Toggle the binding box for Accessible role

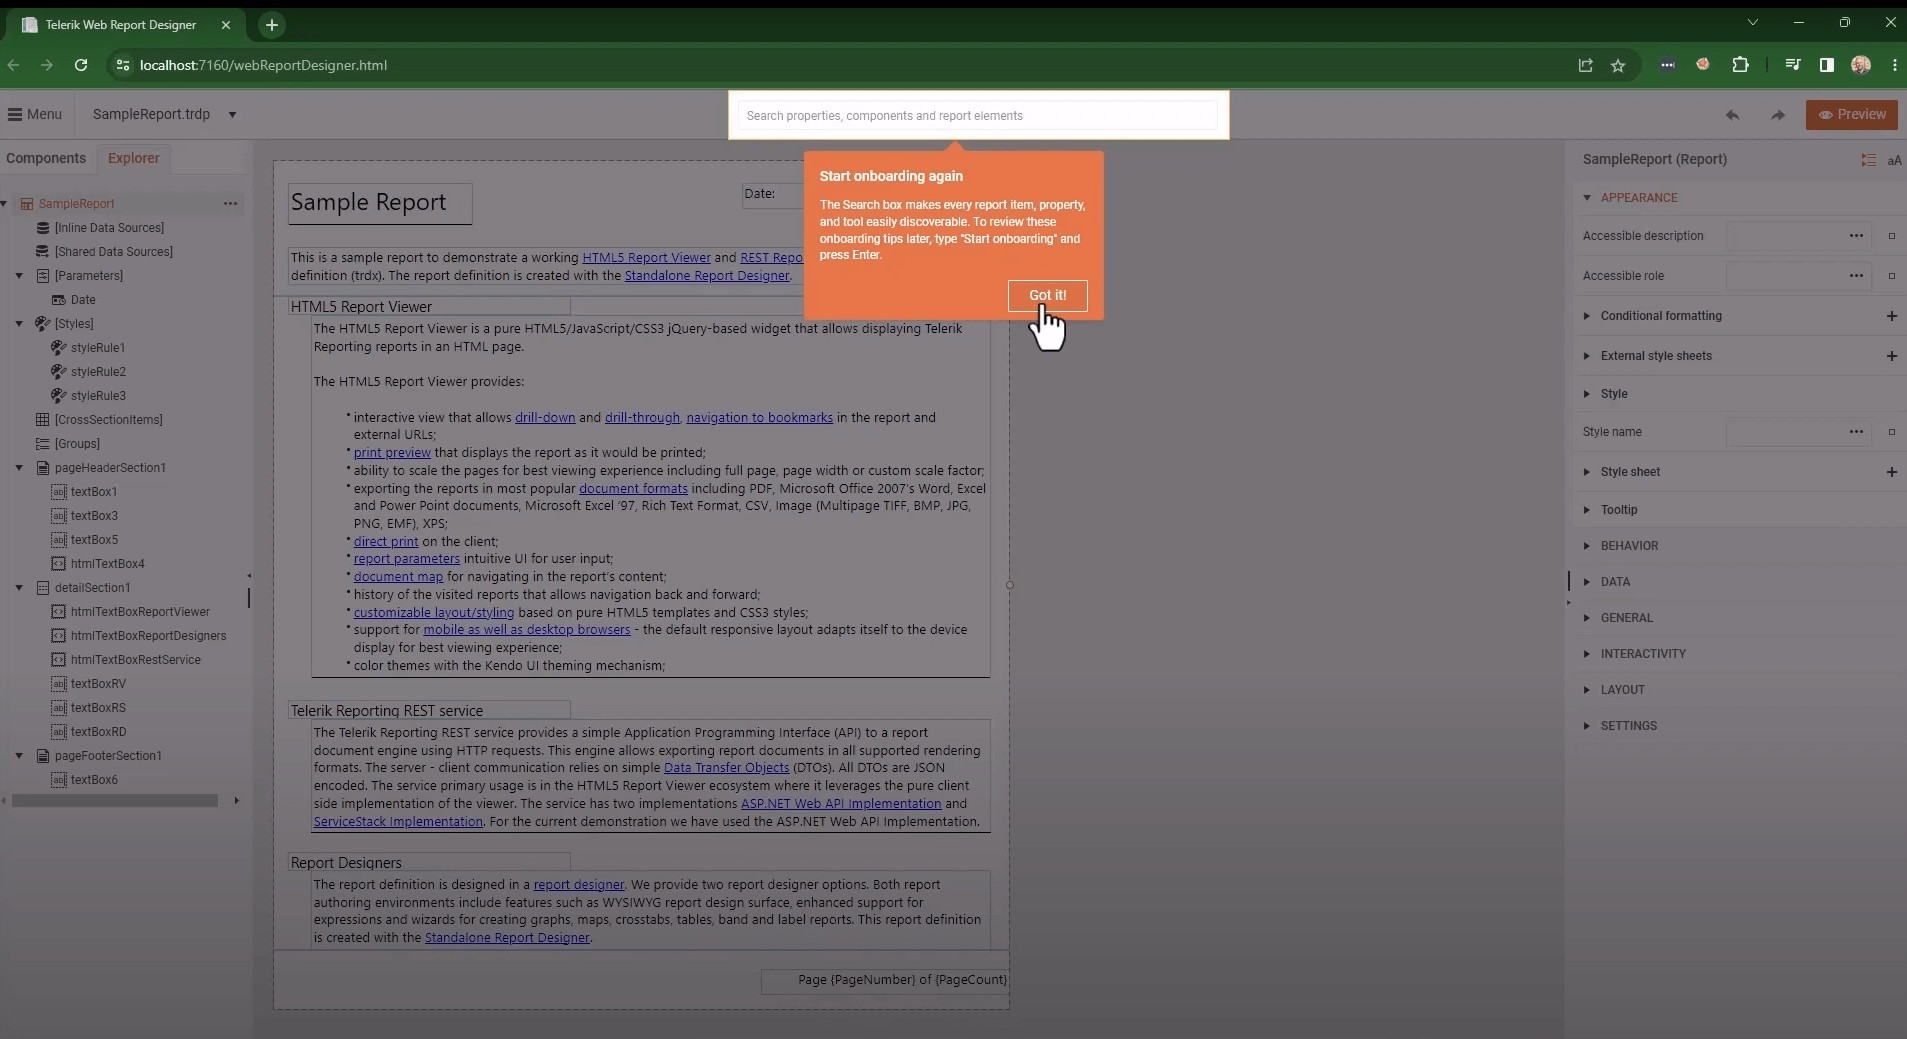pos(1893,276)
